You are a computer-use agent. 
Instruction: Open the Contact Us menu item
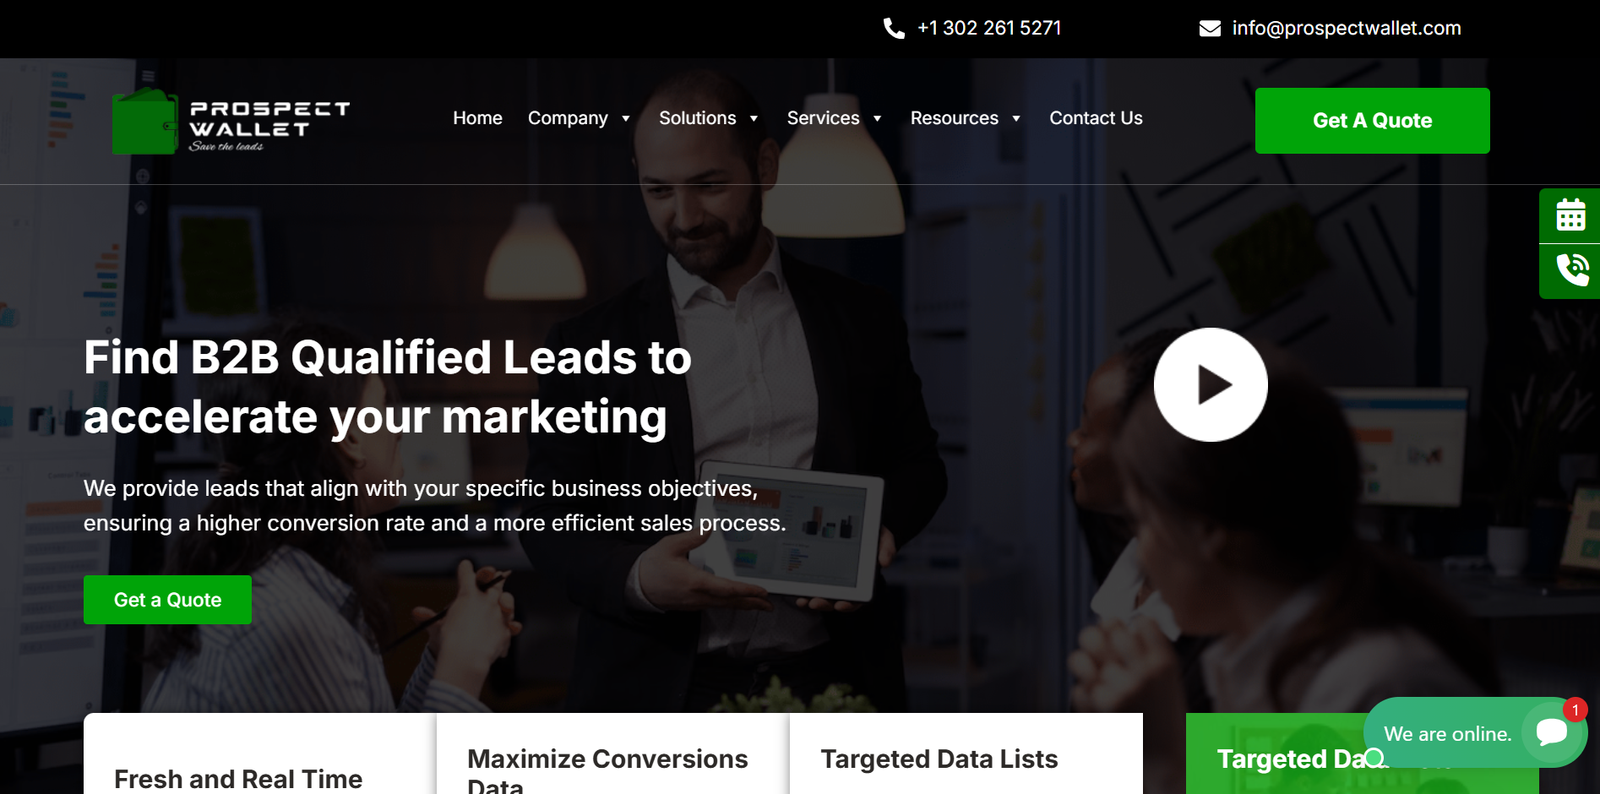[1096, 118]
